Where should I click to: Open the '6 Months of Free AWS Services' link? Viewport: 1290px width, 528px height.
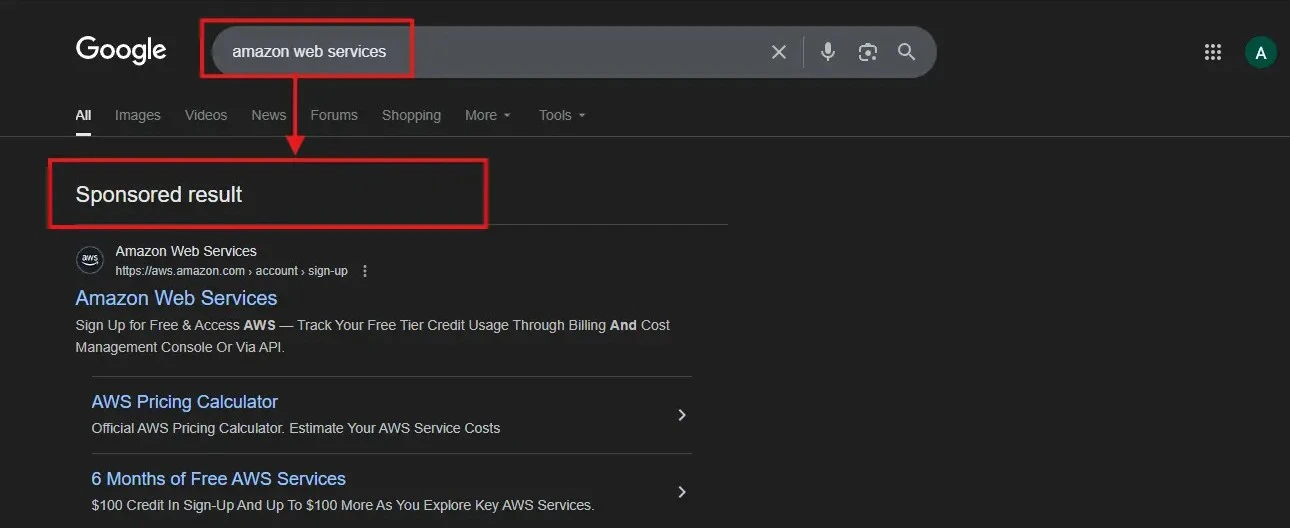tap(219, 479)
